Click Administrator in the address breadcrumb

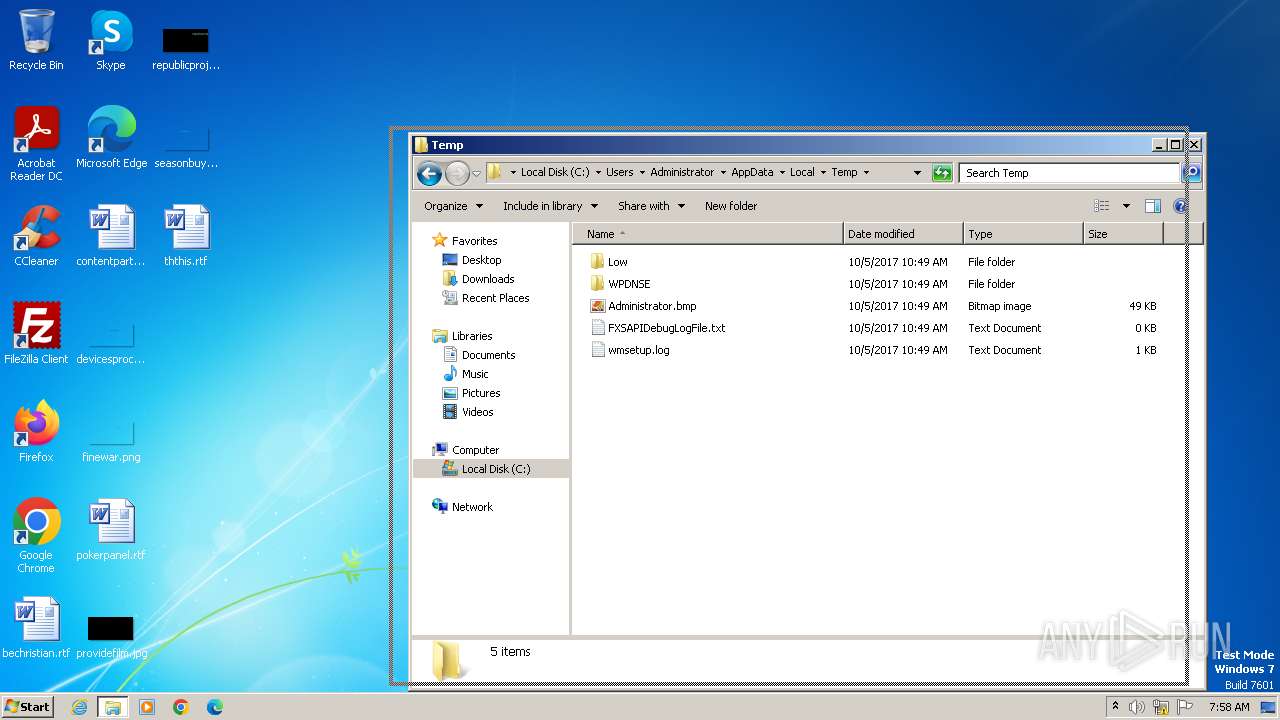[x=682, y=172]
